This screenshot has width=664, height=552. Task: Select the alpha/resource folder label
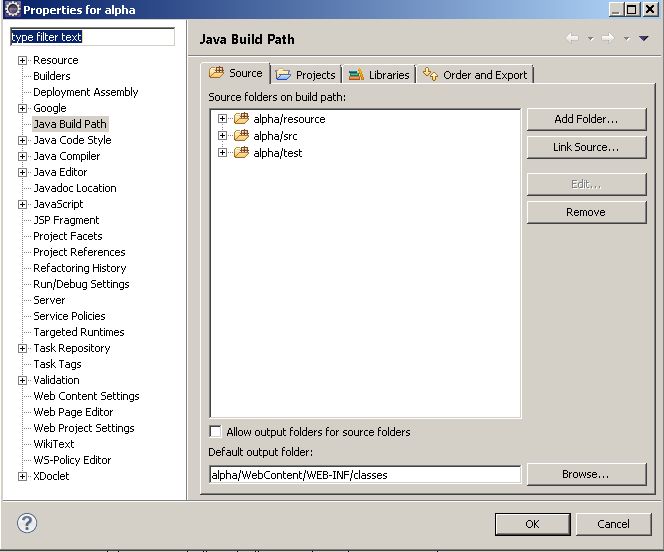[289, 119]
